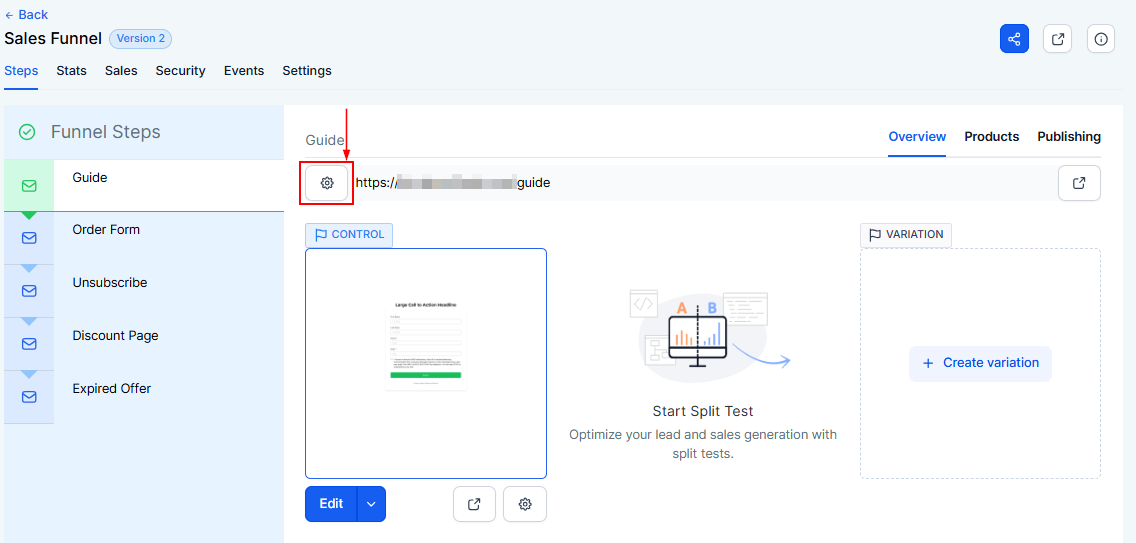Select the Guide funnel step

[143, 186]
